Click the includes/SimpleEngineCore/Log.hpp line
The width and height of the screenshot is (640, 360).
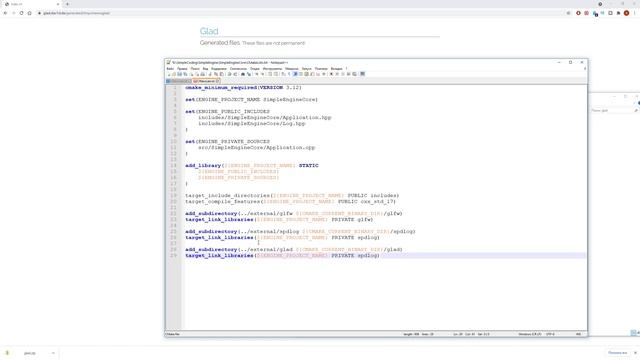(252, 123)
